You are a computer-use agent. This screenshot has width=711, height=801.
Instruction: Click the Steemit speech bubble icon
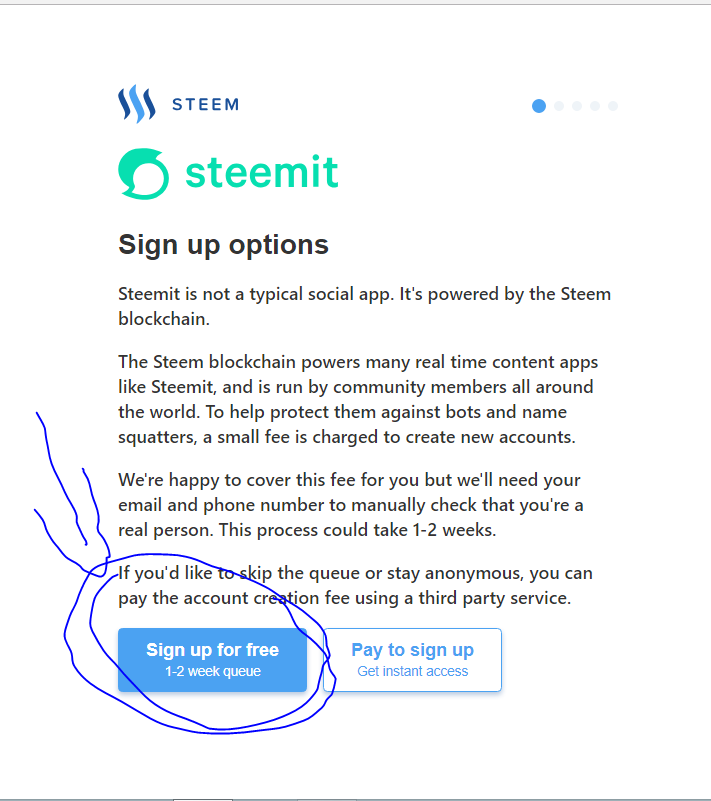point(144,174)
